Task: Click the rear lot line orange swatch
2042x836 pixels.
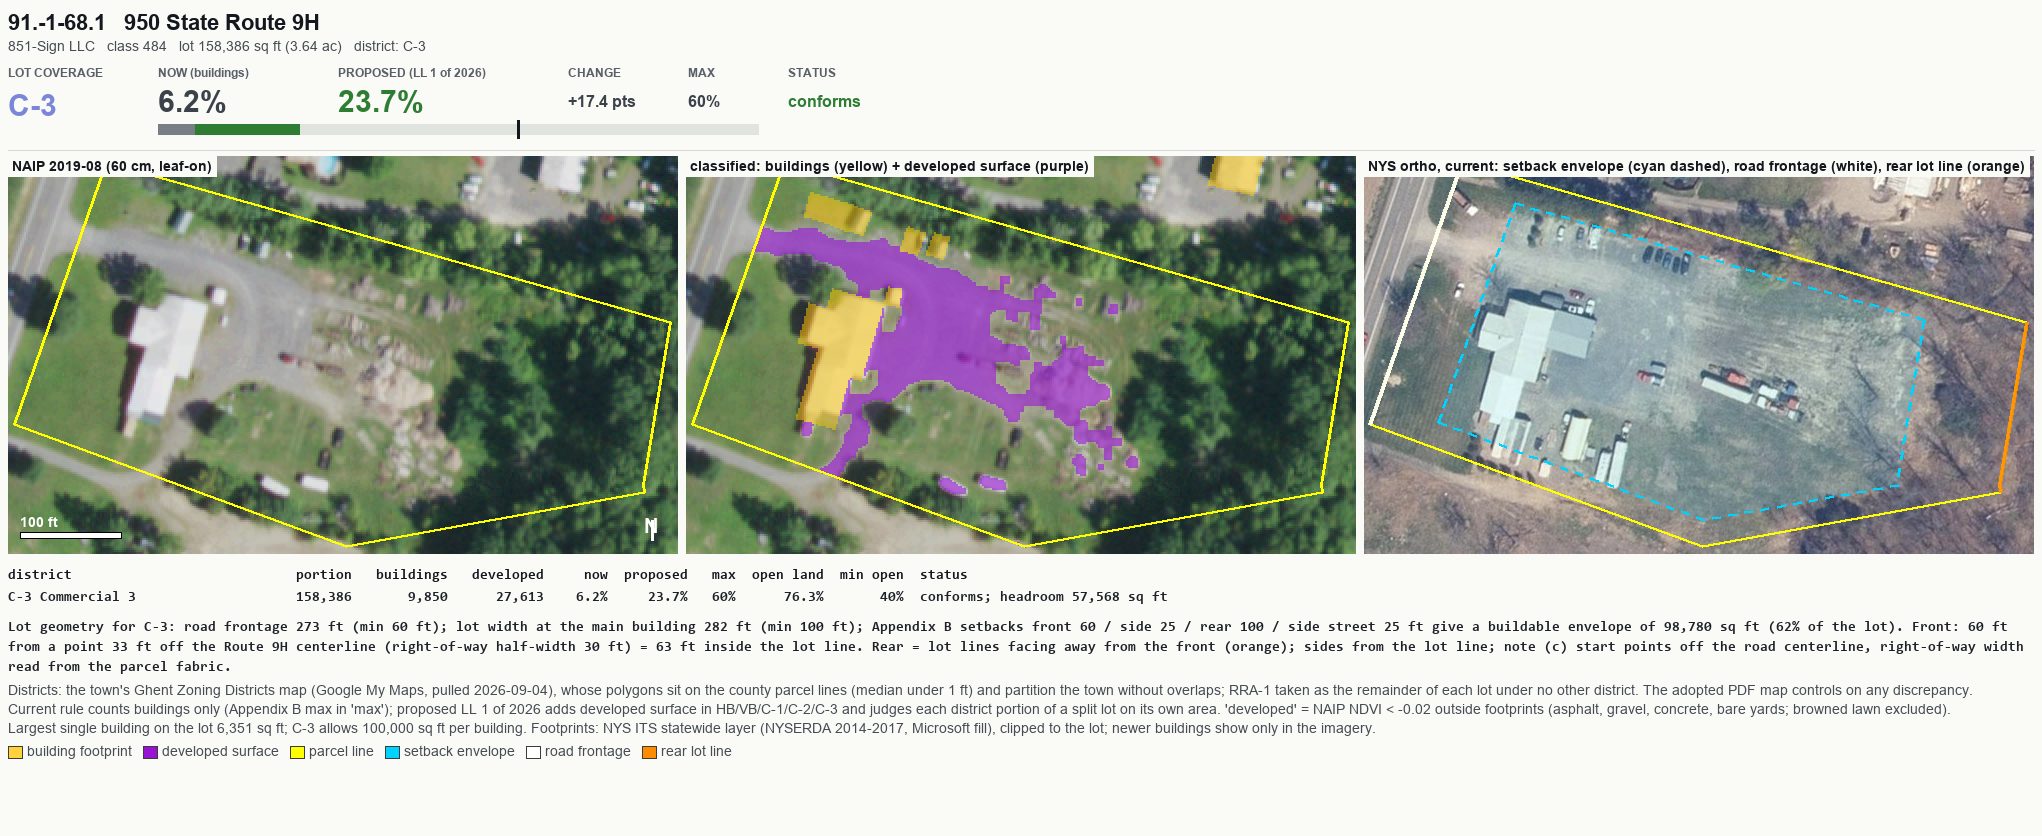Action: 649,752
